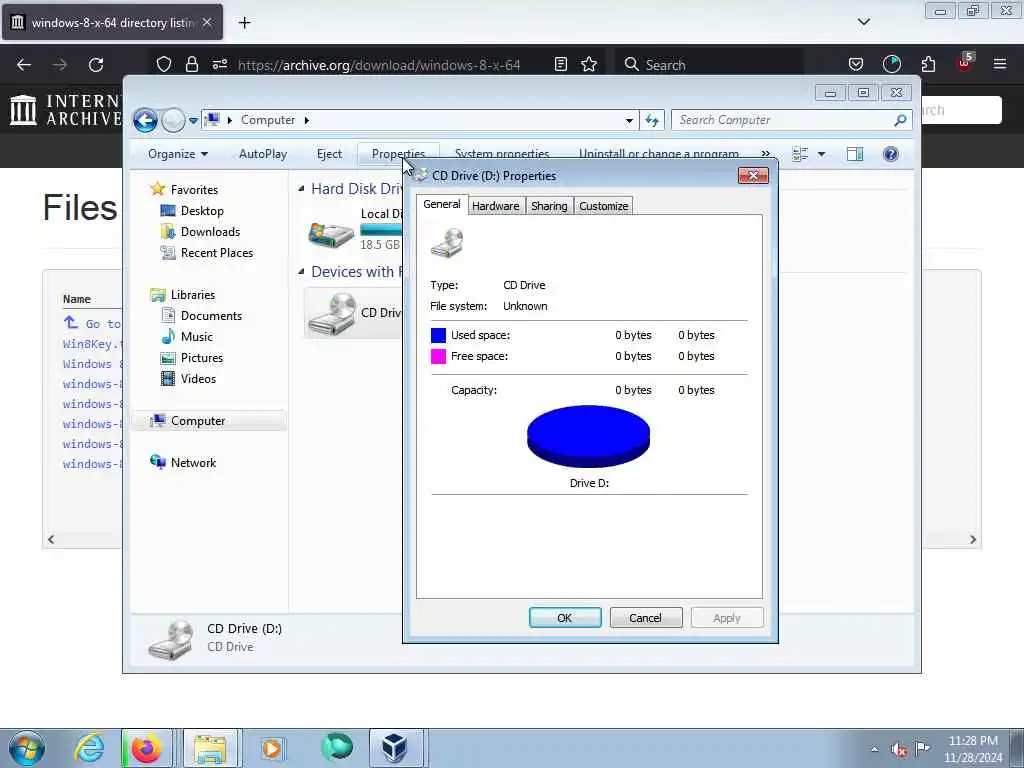Click Cancel in the Properties dialog
The height and width of the screenshot is (768, 1024).
tap(645, 618)
